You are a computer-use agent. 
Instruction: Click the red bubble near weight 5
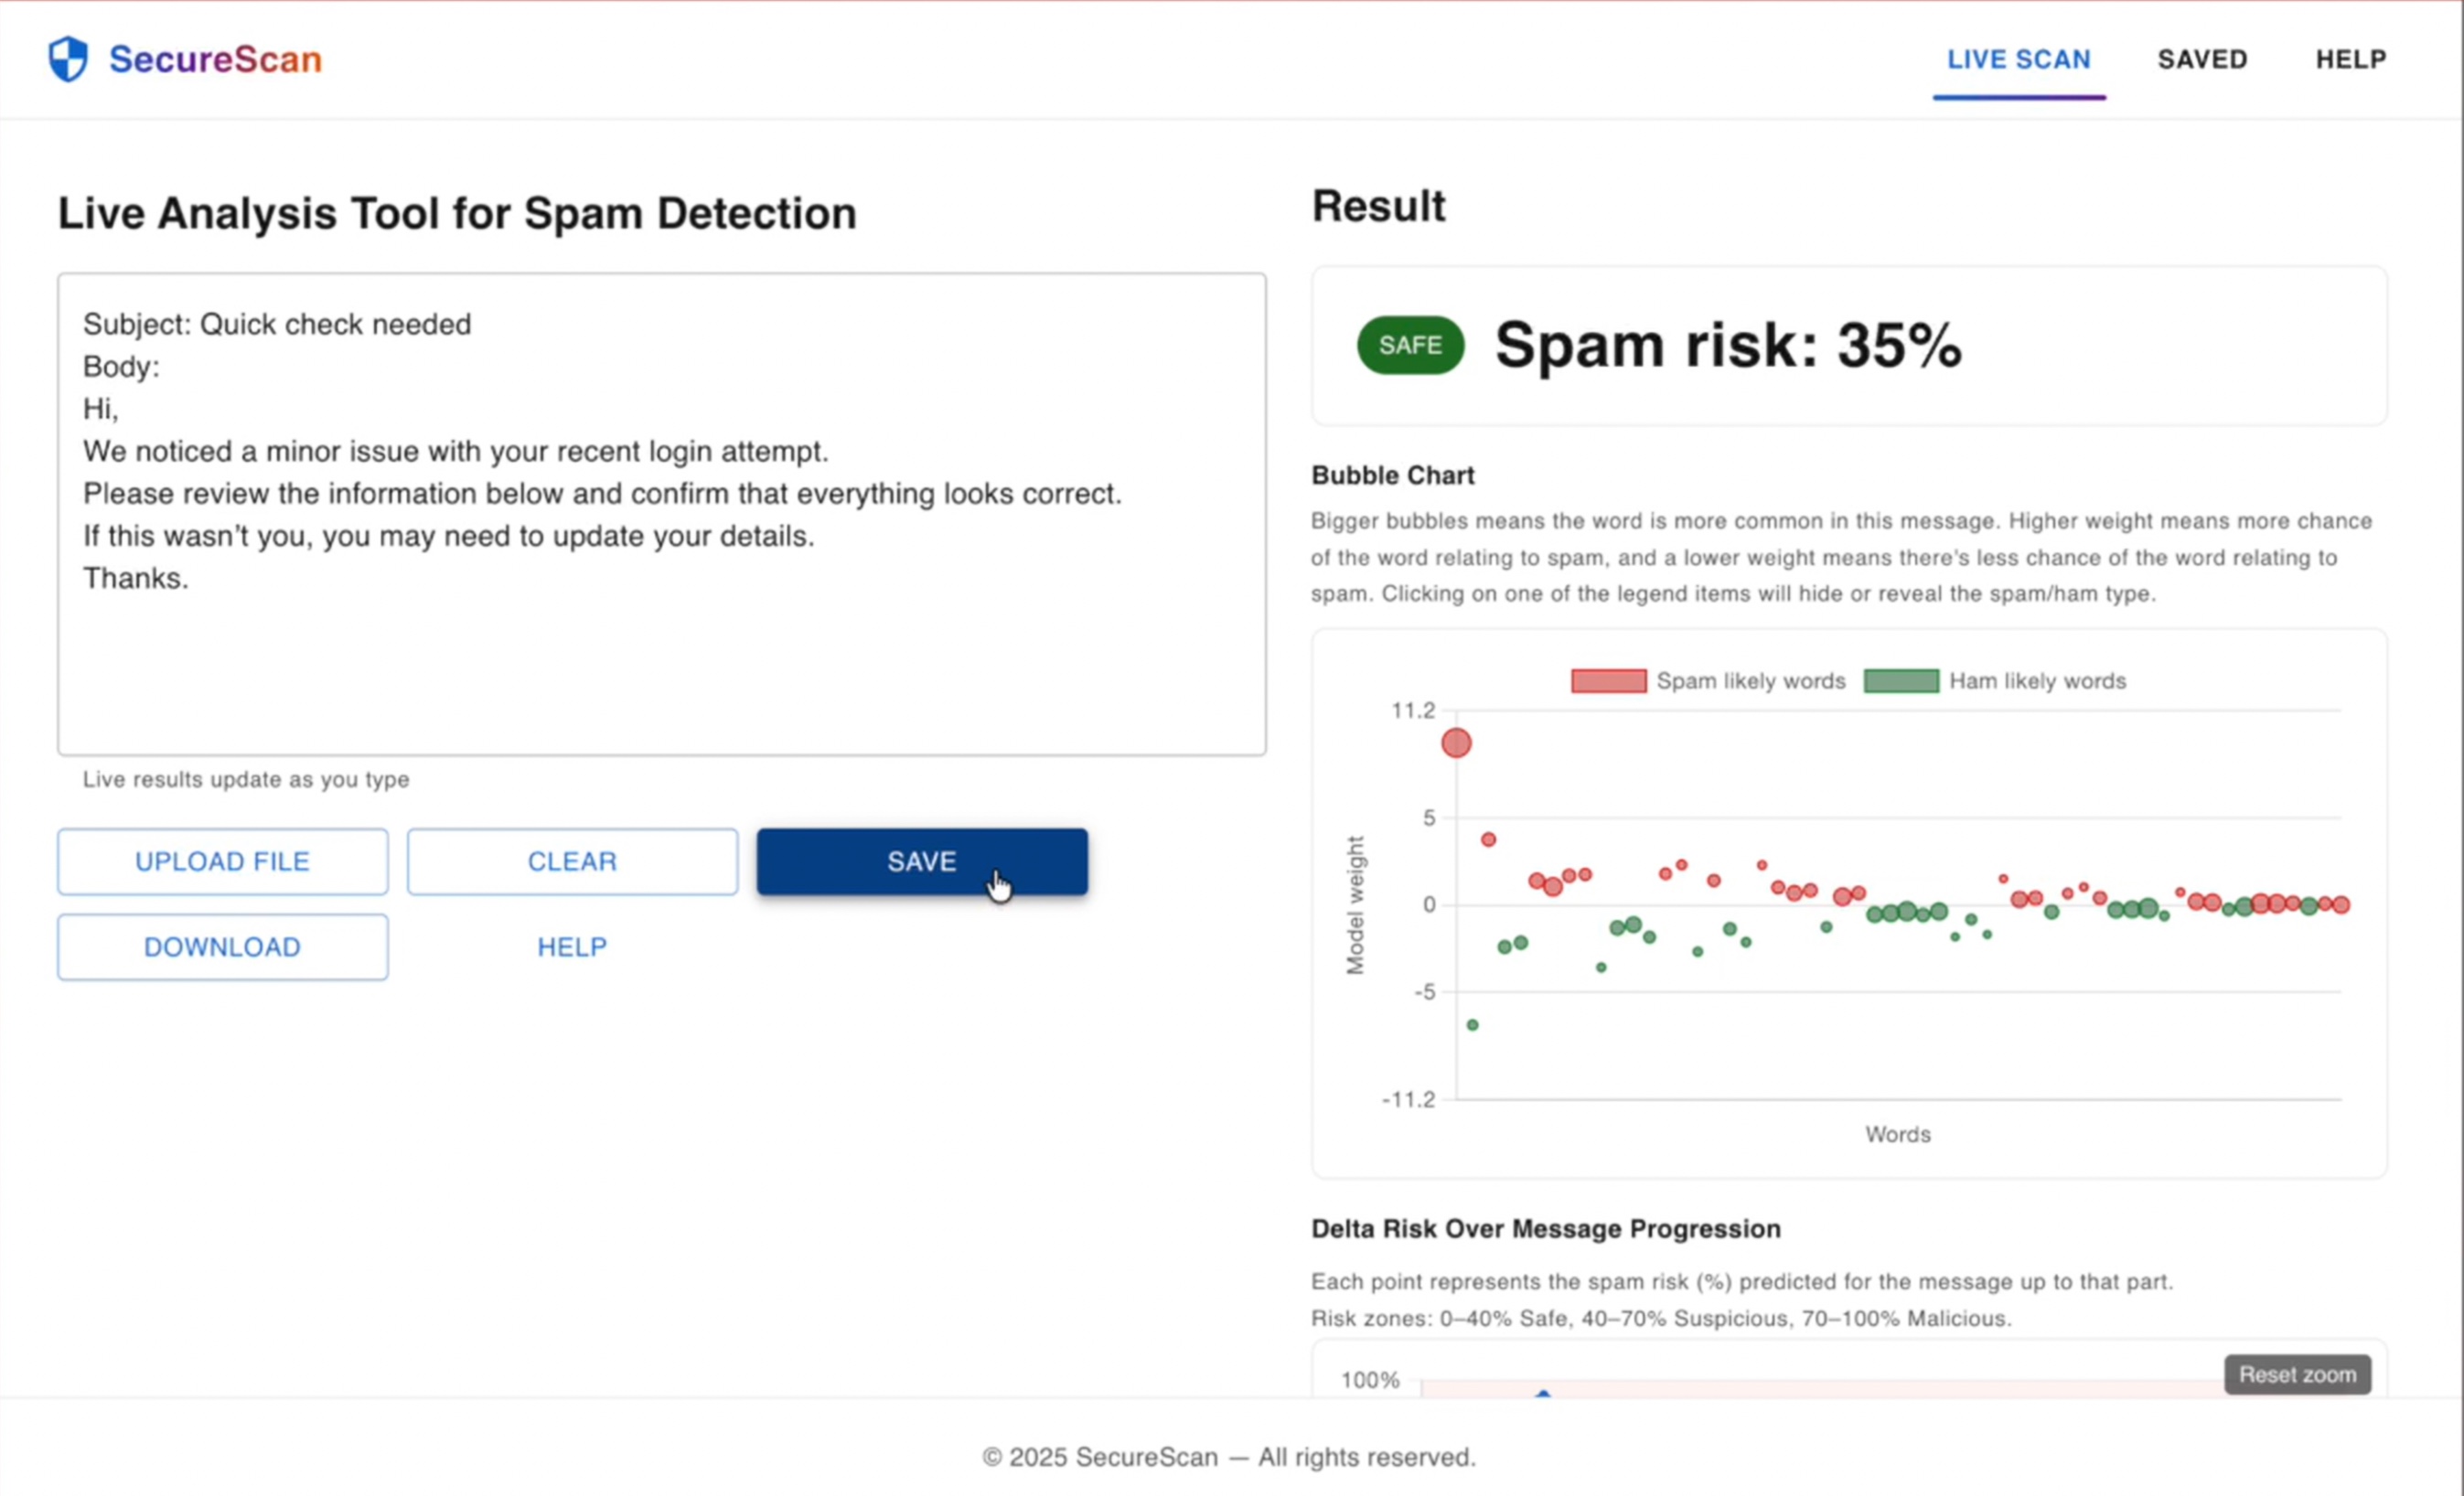(x=1488, y=839)
